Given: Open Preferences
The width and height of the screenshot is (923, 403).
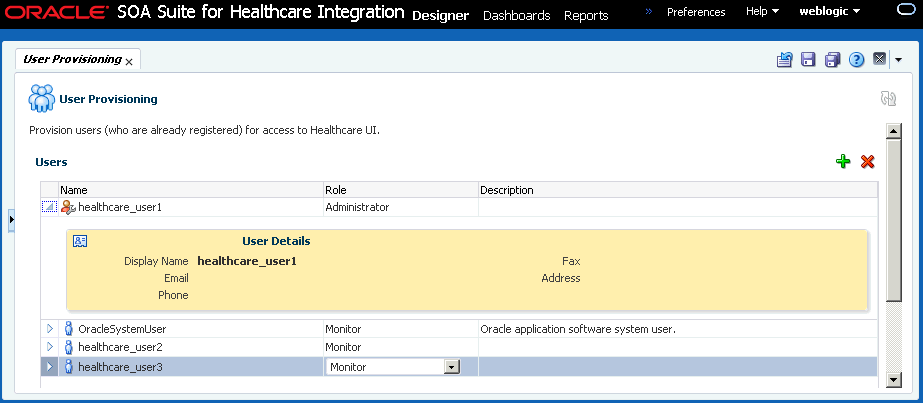Looking at the screenshot, I should (x=696, y=12).
